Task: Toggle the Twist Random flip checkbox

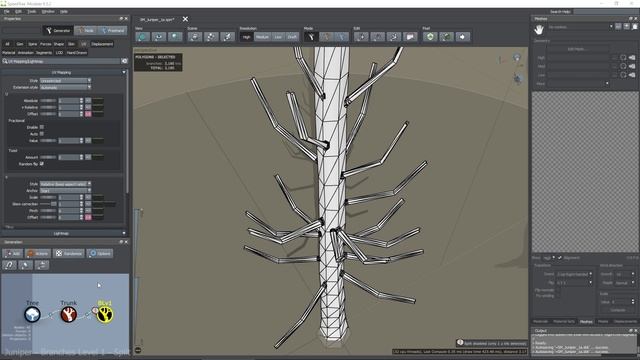Action: [42, 164]
